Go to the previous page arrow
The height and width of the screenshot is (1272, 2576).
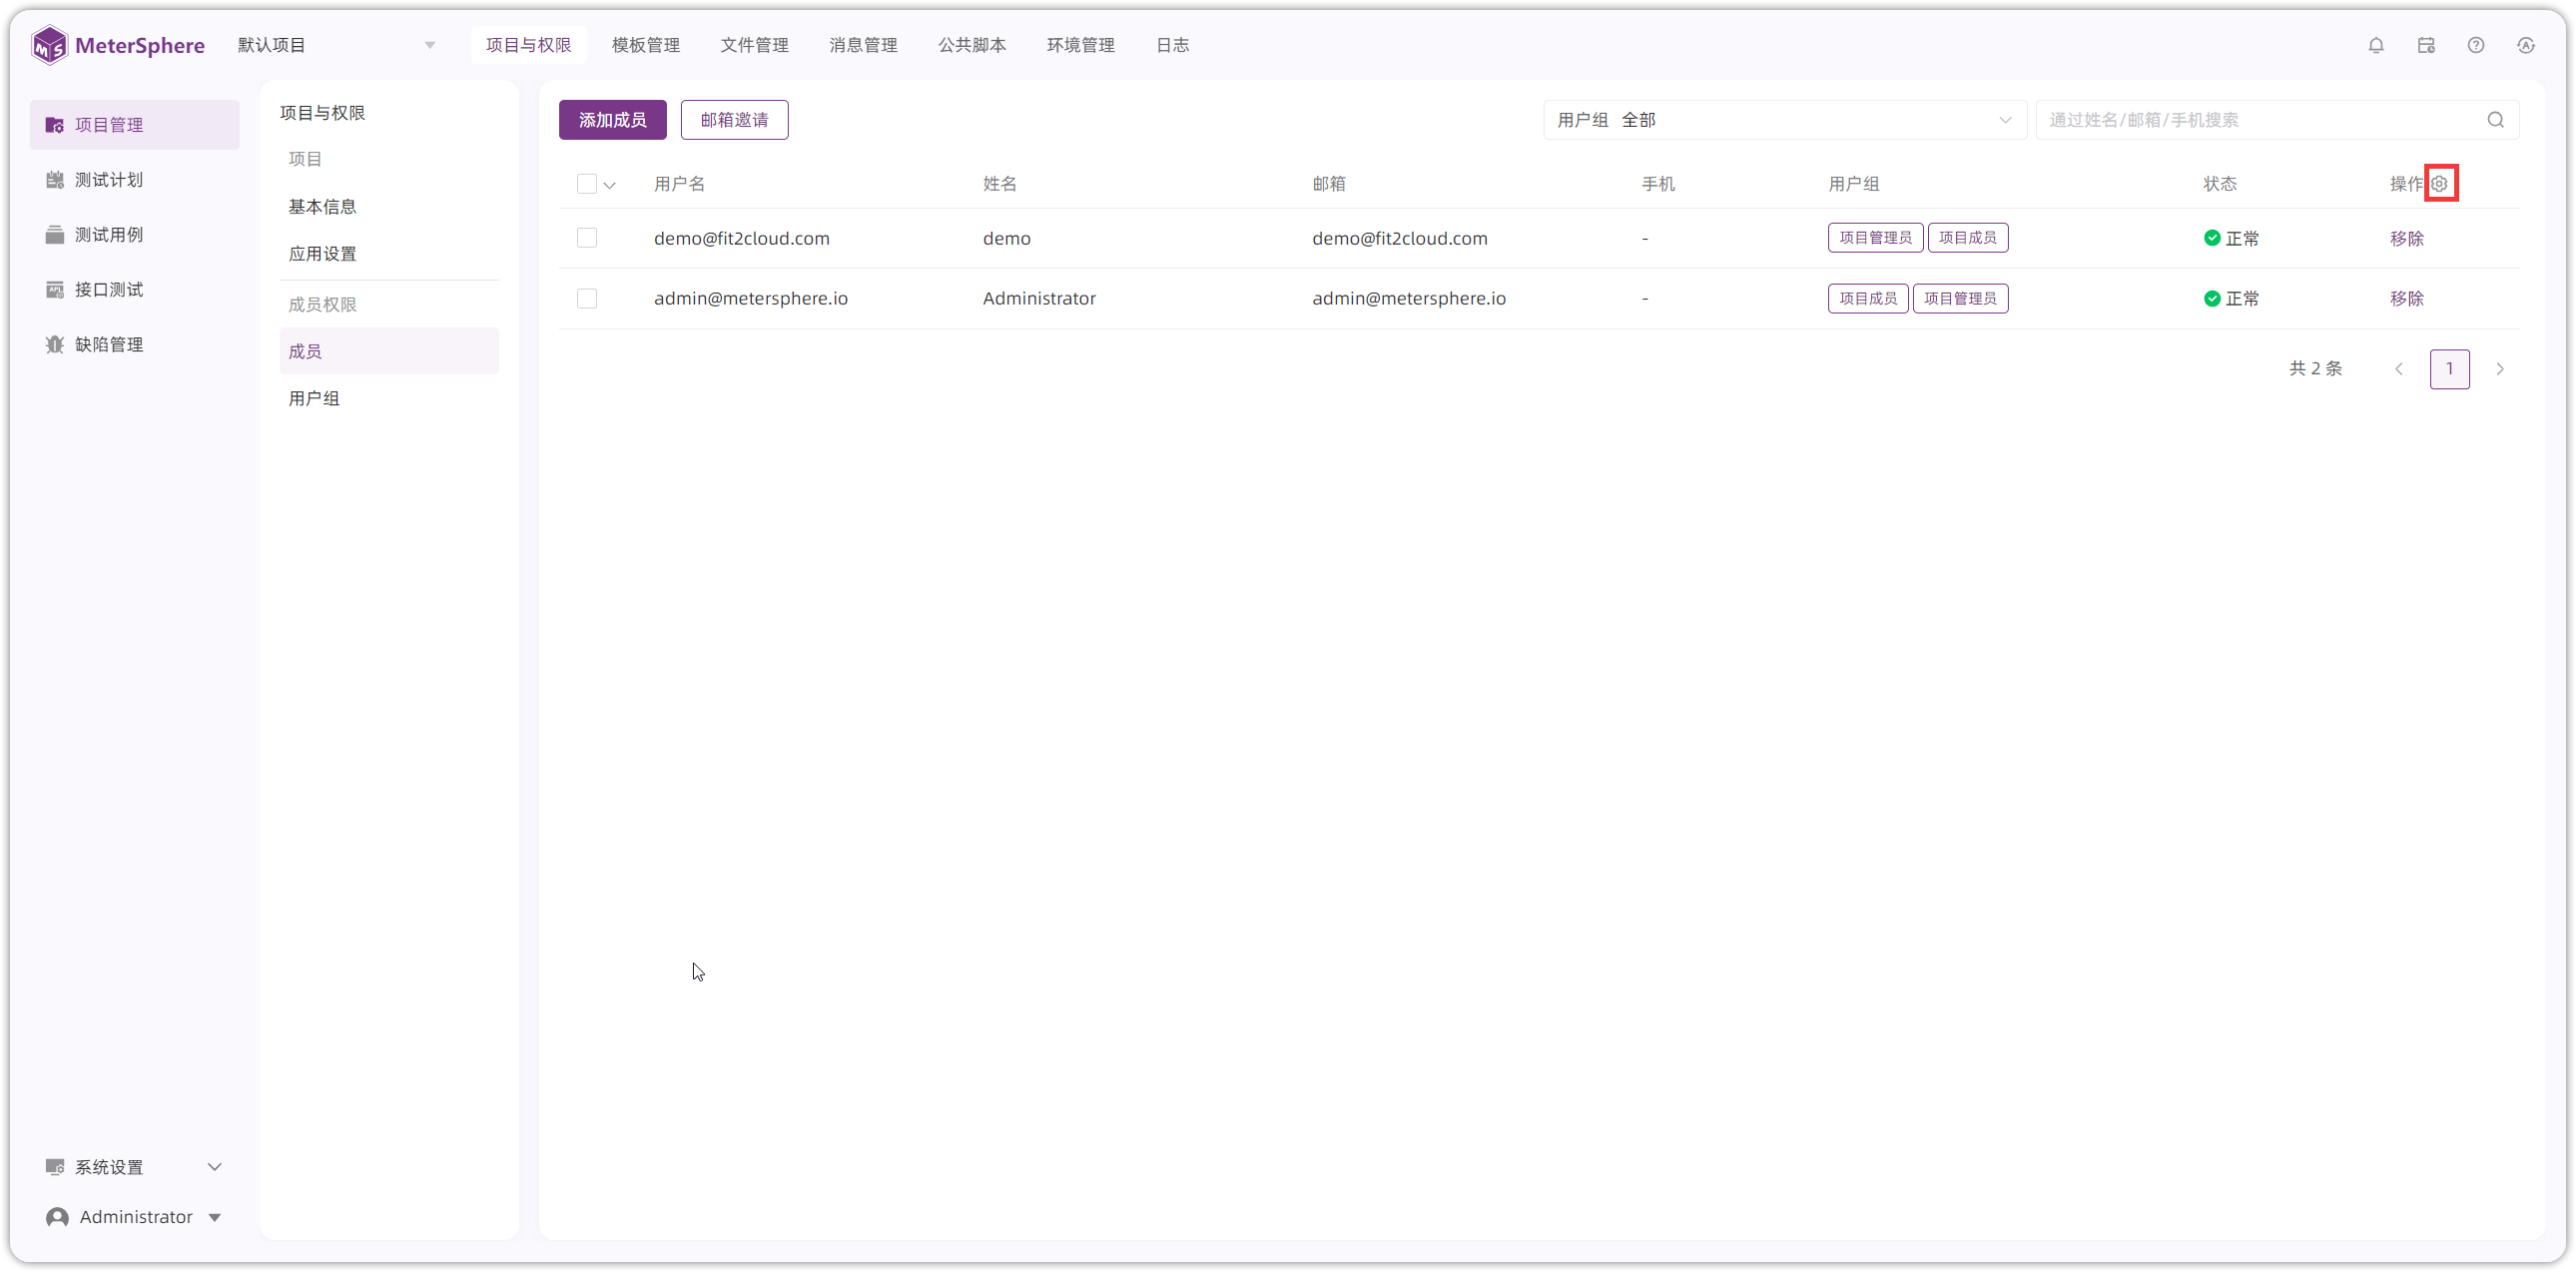pyautogui.click(x=2399, y=369)
